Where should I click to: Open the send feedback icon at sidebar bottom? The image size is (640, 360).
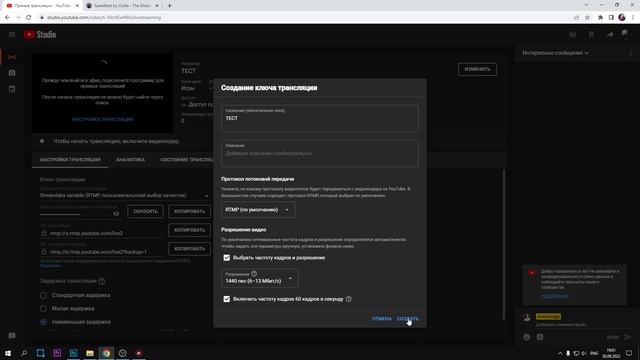pyautogui.click(x=12, y=336)
